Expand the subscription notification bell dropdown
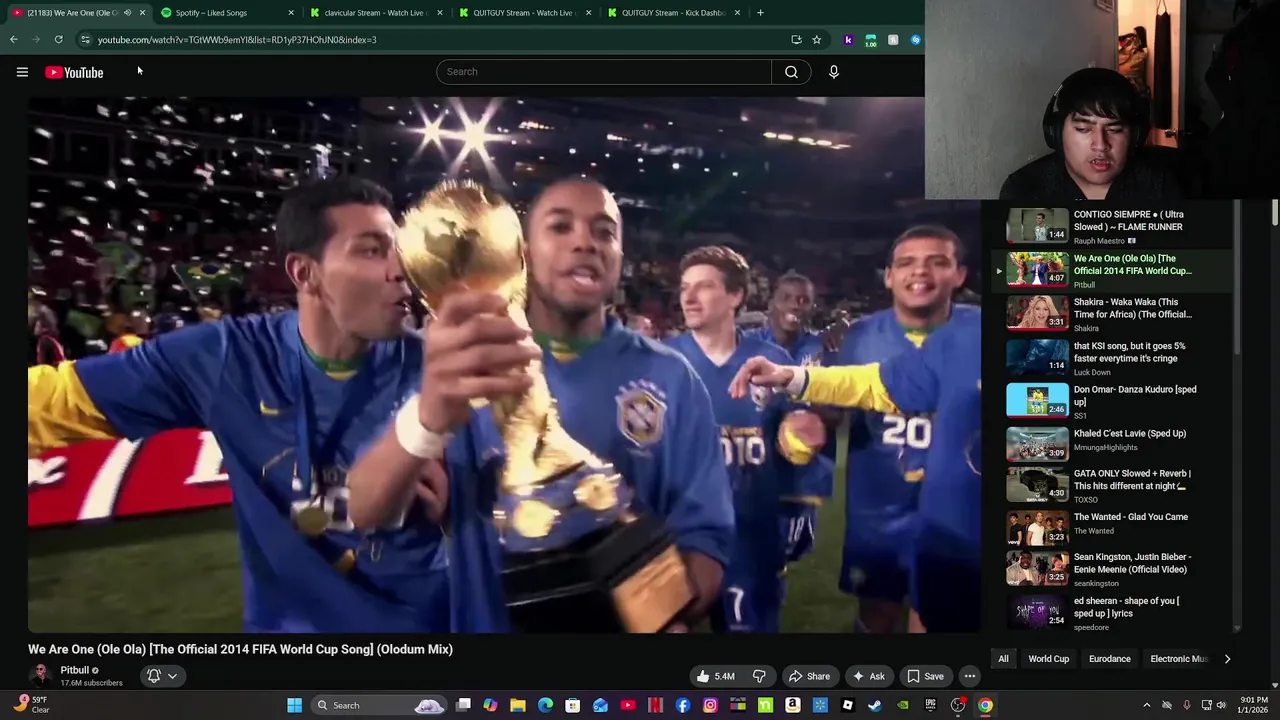The image size is (1280, 720). pyautogui.click(x=162, y=676)
